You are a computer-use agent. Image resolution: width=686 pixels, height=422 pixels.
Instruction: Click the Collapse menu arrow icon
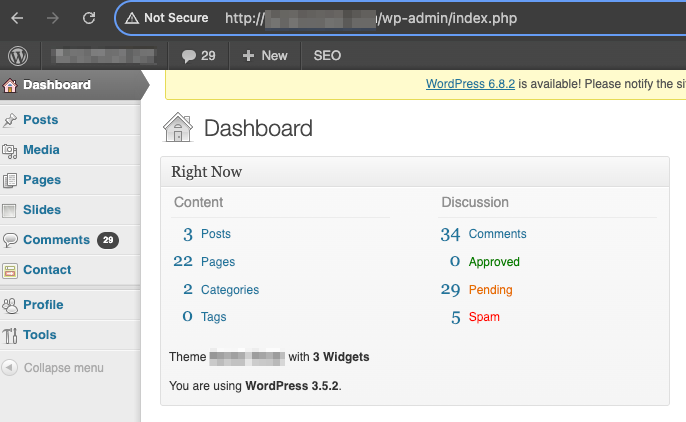(9, 368)
